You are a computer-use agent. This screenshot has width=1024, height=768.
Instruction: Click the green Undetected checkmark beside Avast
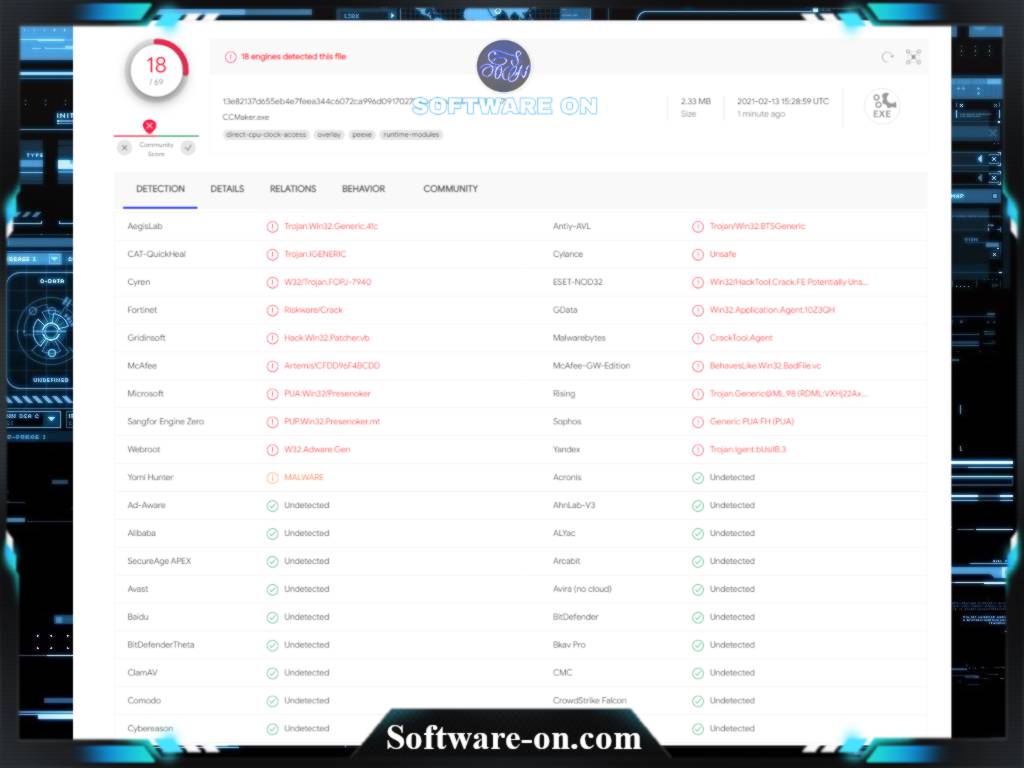point(271,589)
